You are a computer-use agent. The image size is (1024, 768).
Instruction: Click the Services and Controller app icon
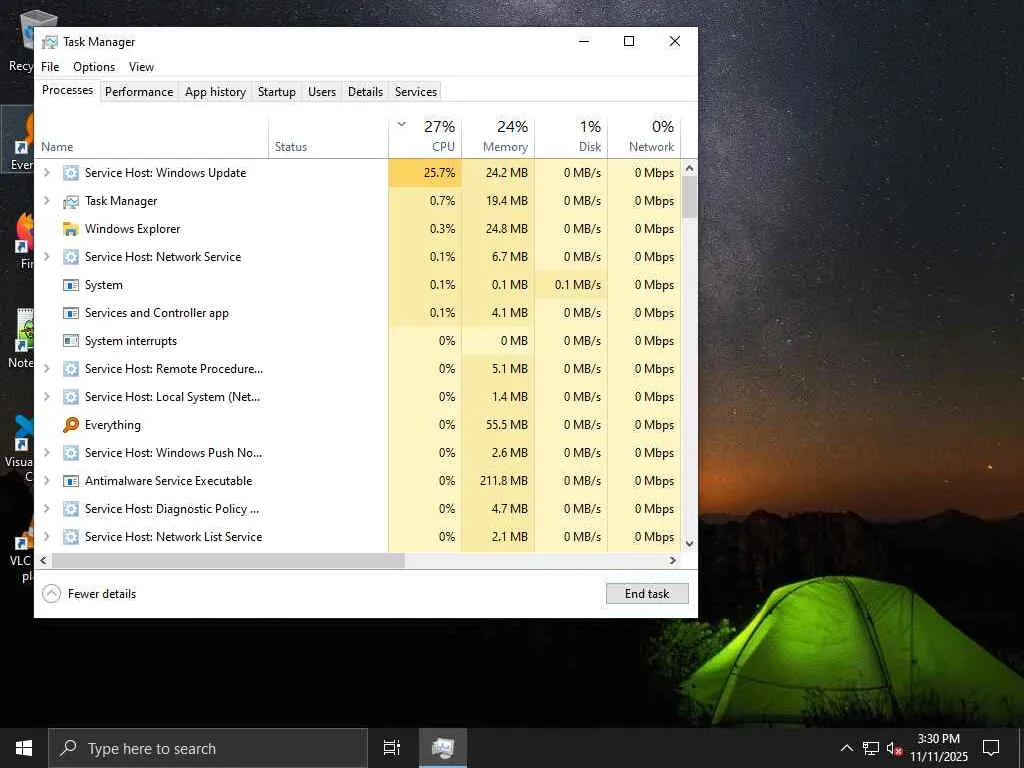tap(71, 313)
